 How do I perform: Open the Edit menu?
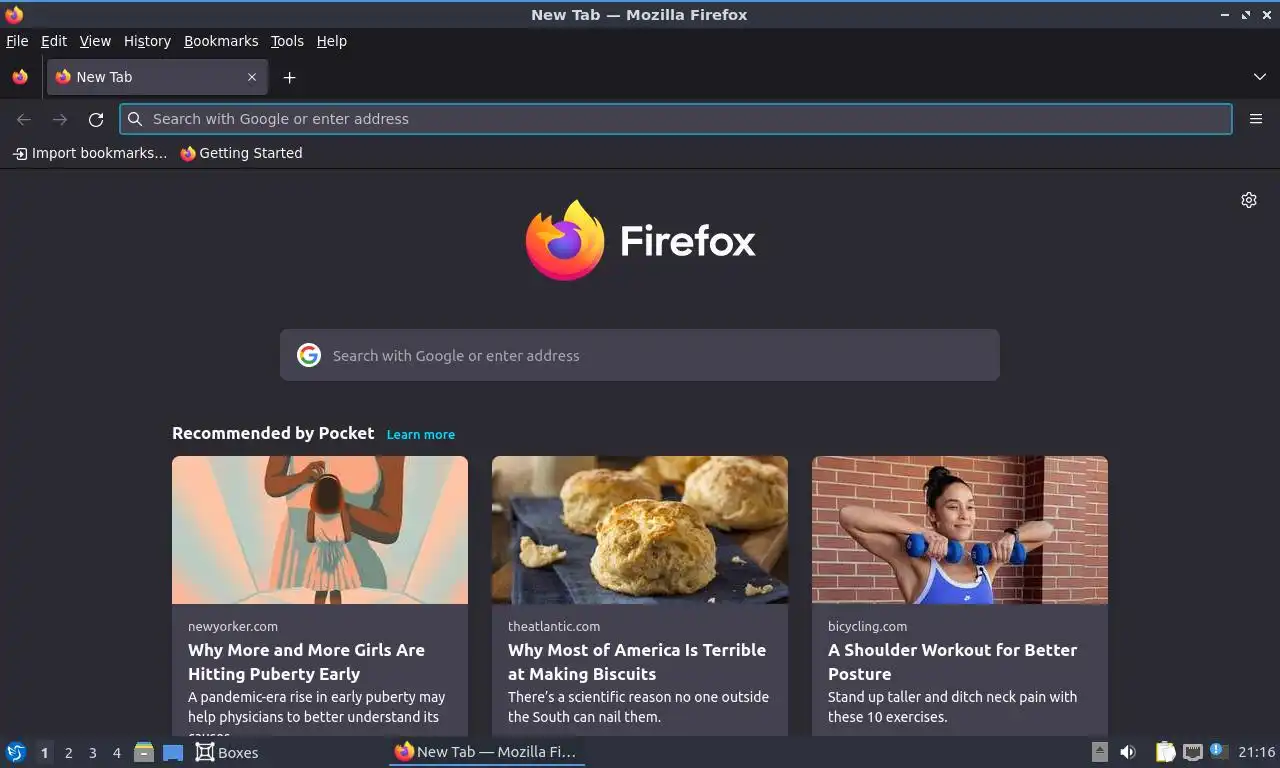54,41
